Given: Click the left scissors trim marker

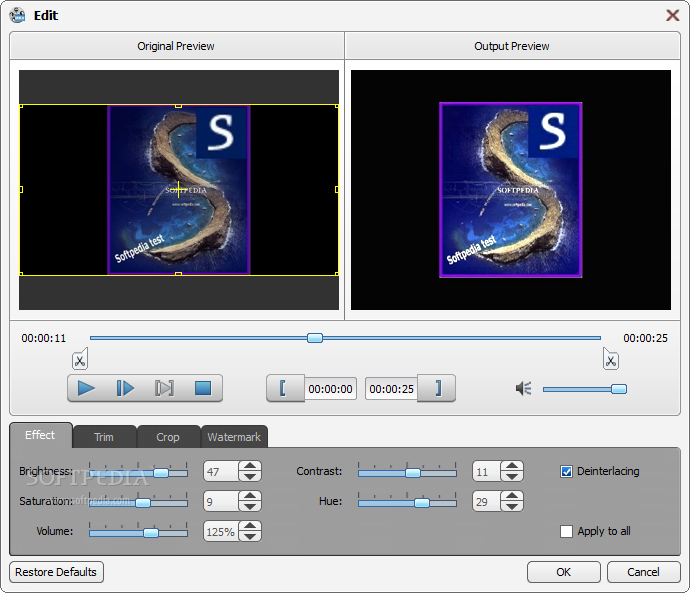Looking at the screenshot, I should point(80,359).
